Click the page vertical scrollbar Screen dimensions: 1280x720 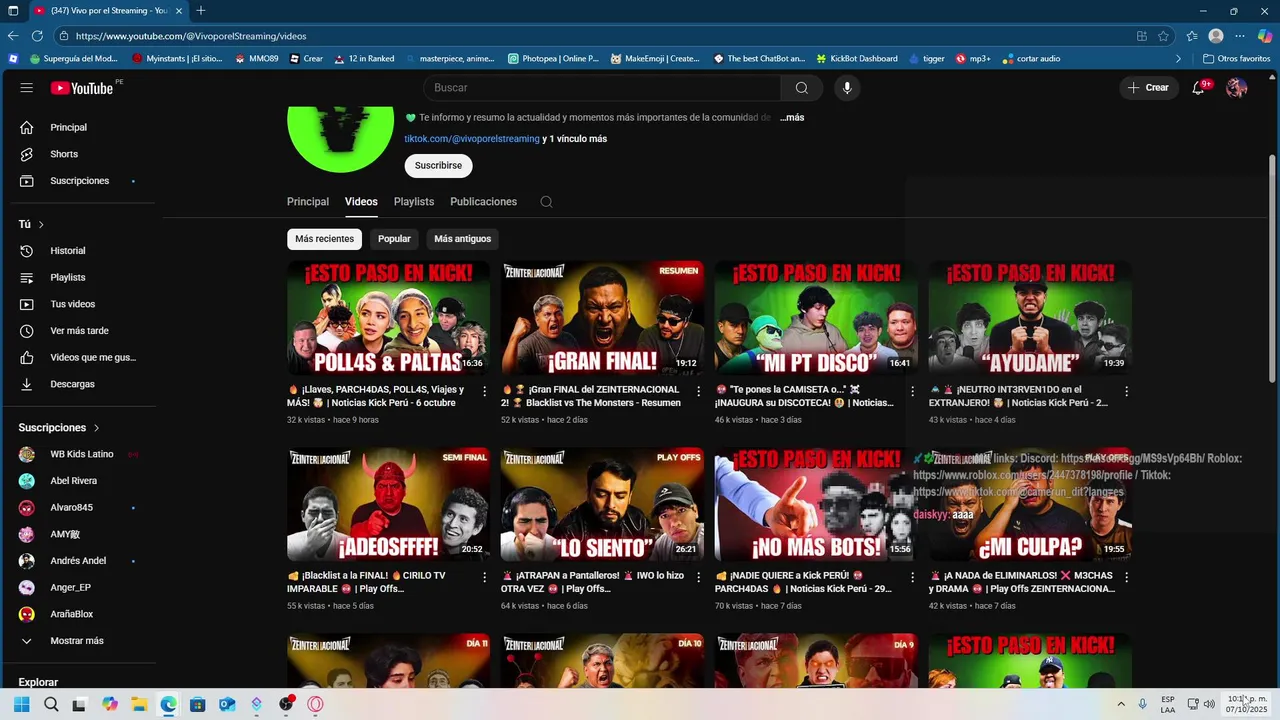pos(1272,268)
